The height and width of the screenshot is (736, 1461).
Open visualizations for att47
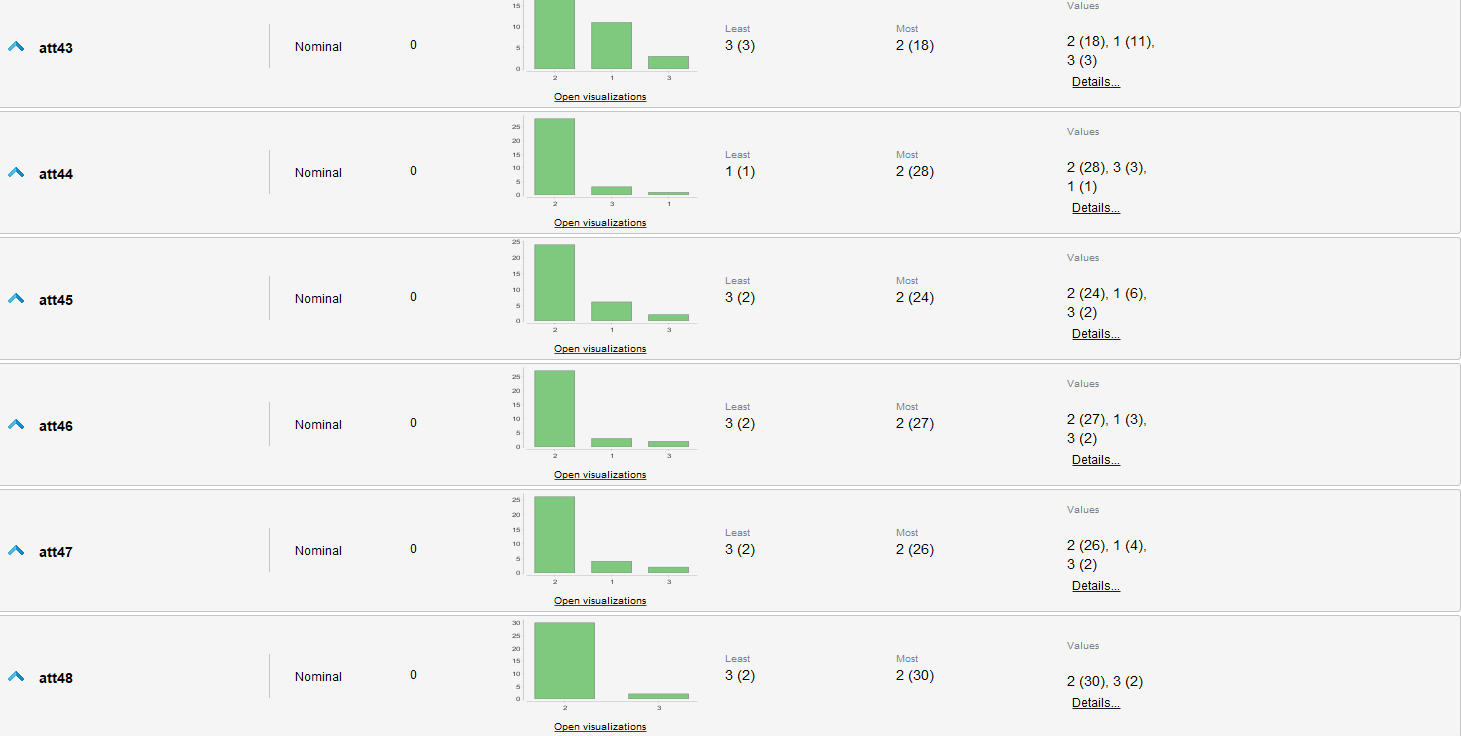(600, 601)
